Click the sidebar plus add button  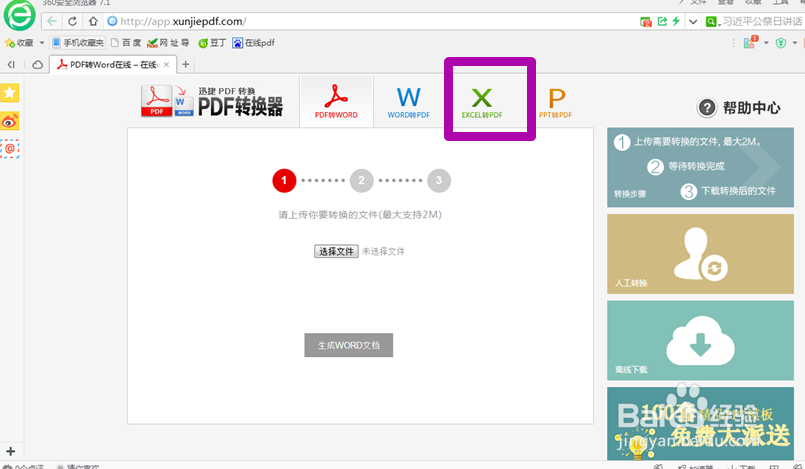pos(10,452)
